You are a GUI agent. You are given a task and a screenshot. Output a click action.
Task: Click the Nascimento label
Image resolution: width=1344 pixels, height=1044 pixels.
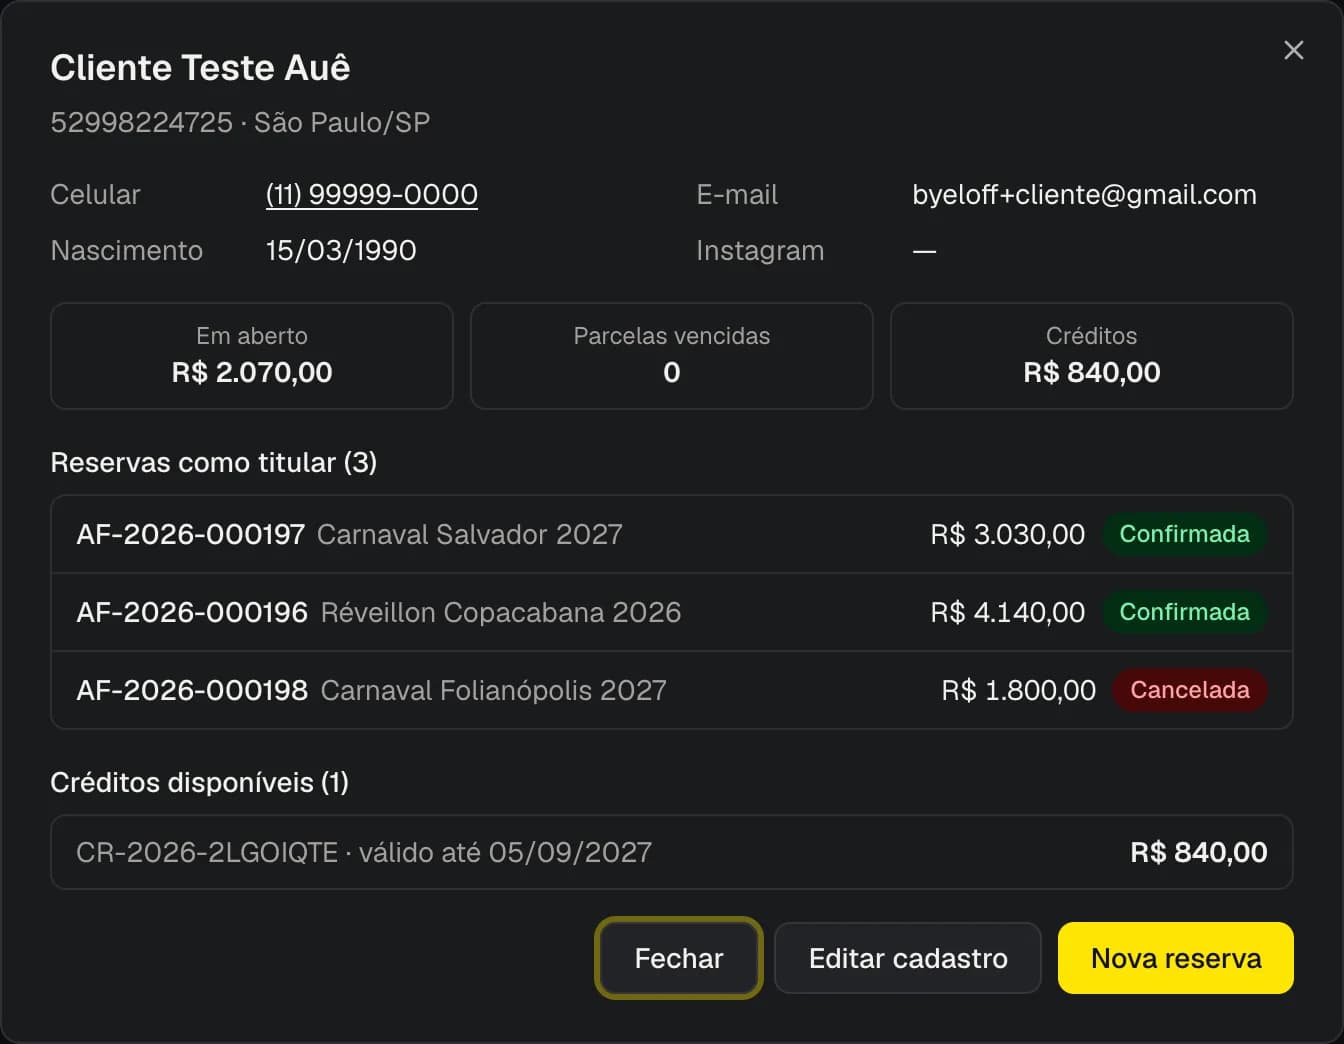click(x=126, y=250)
